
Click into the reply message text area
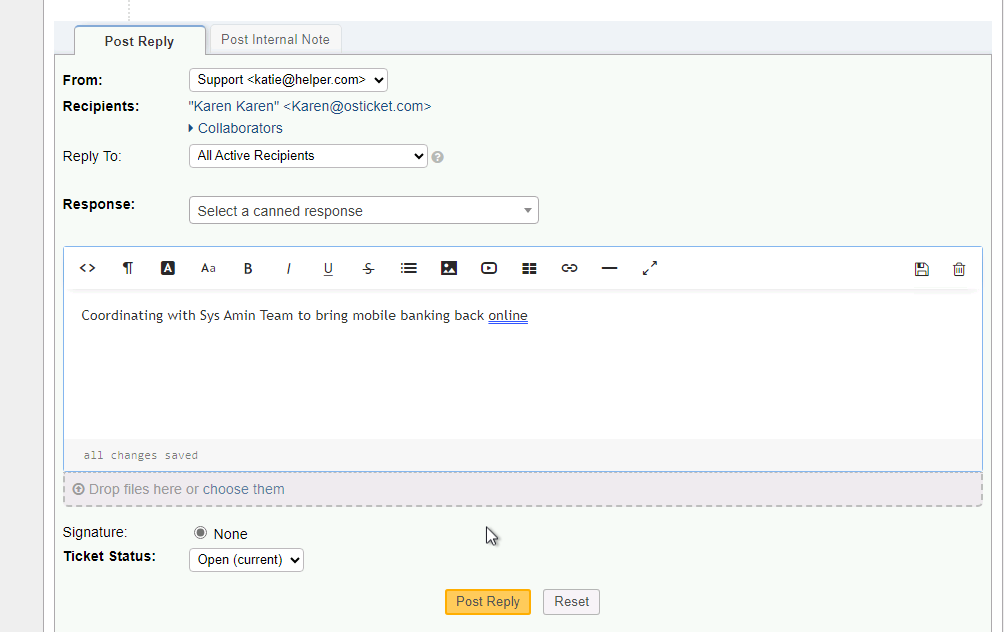coord(522,365)
